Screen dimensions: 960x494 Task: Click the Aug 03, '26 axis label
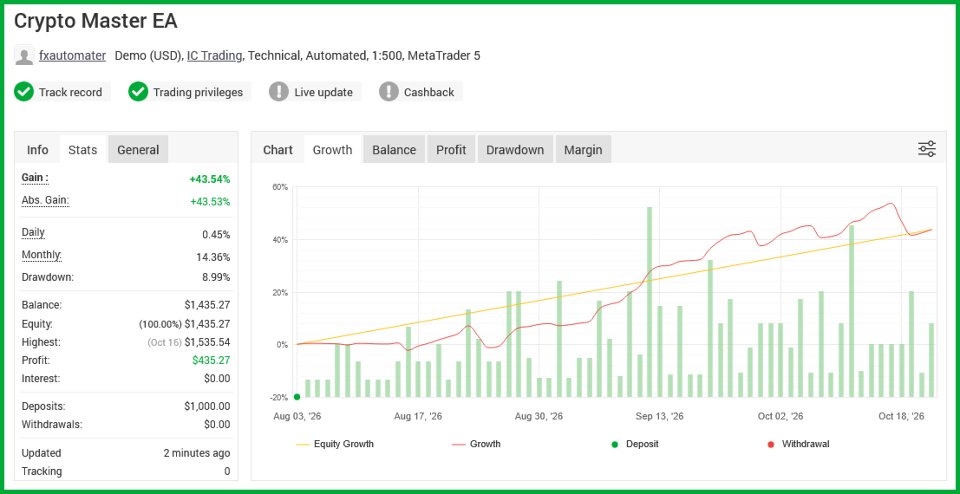(297, 416)
